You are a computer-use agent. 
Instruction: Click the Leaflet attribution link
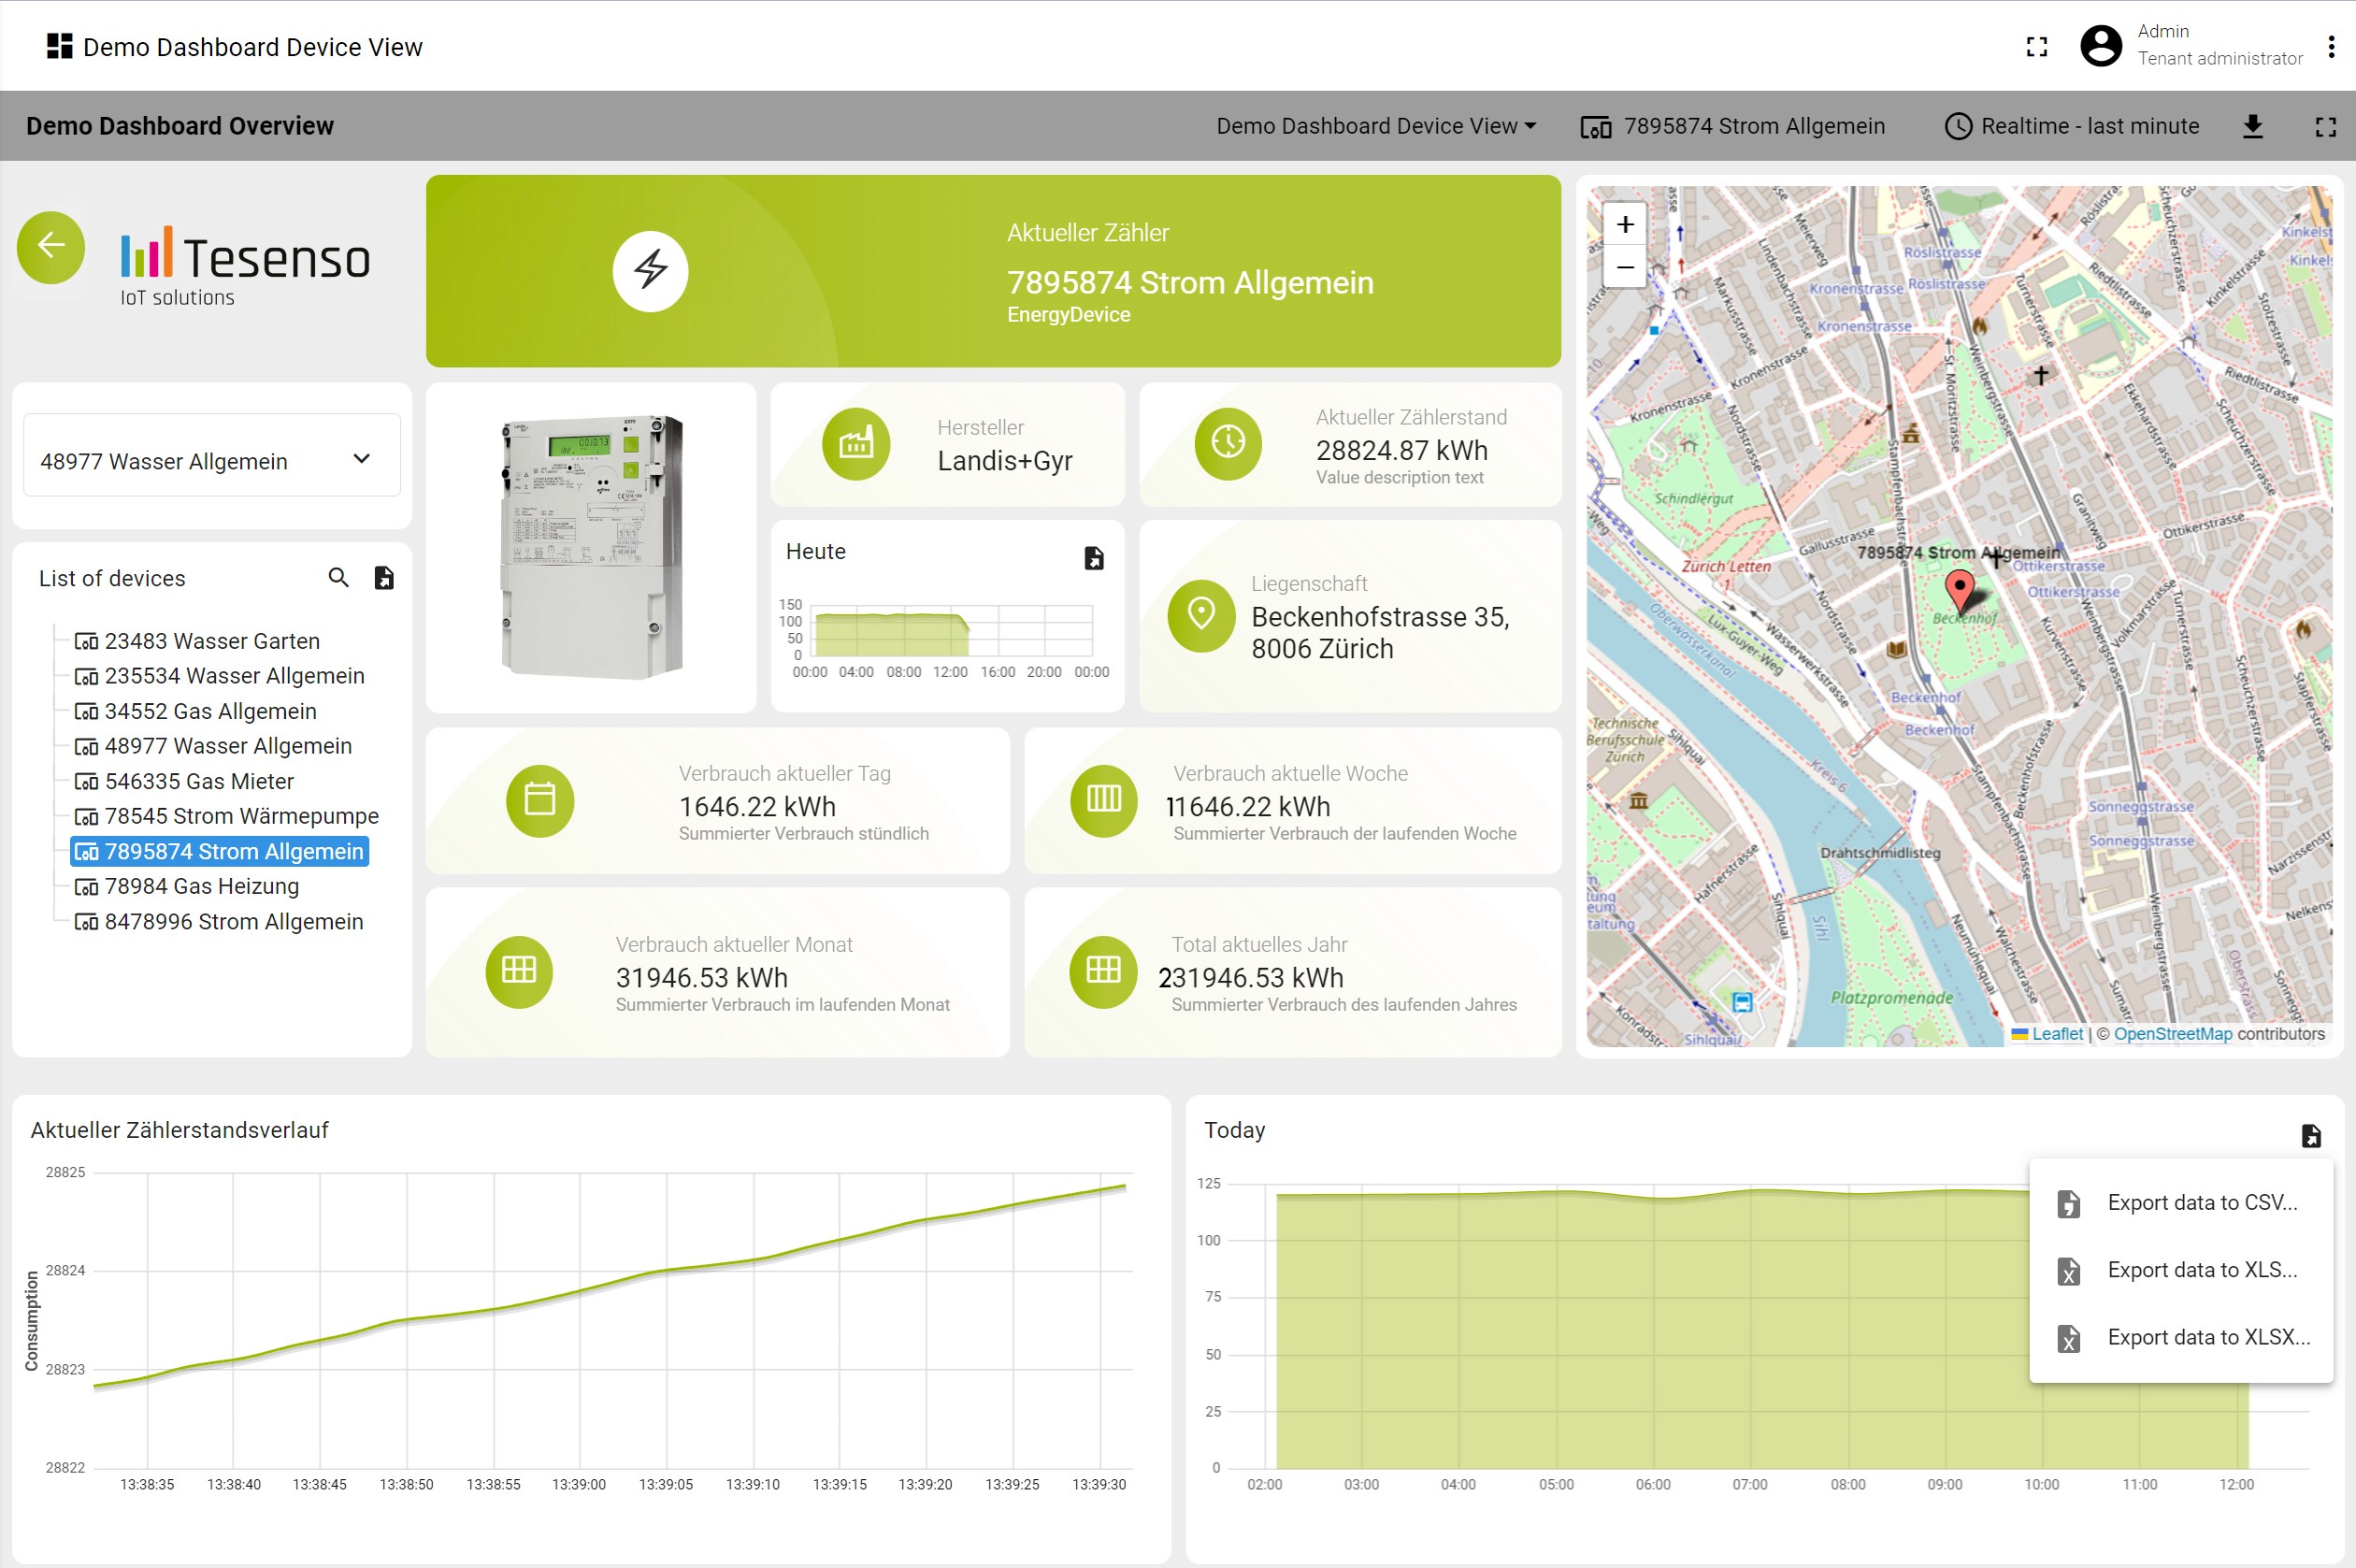[2057, 1034]
